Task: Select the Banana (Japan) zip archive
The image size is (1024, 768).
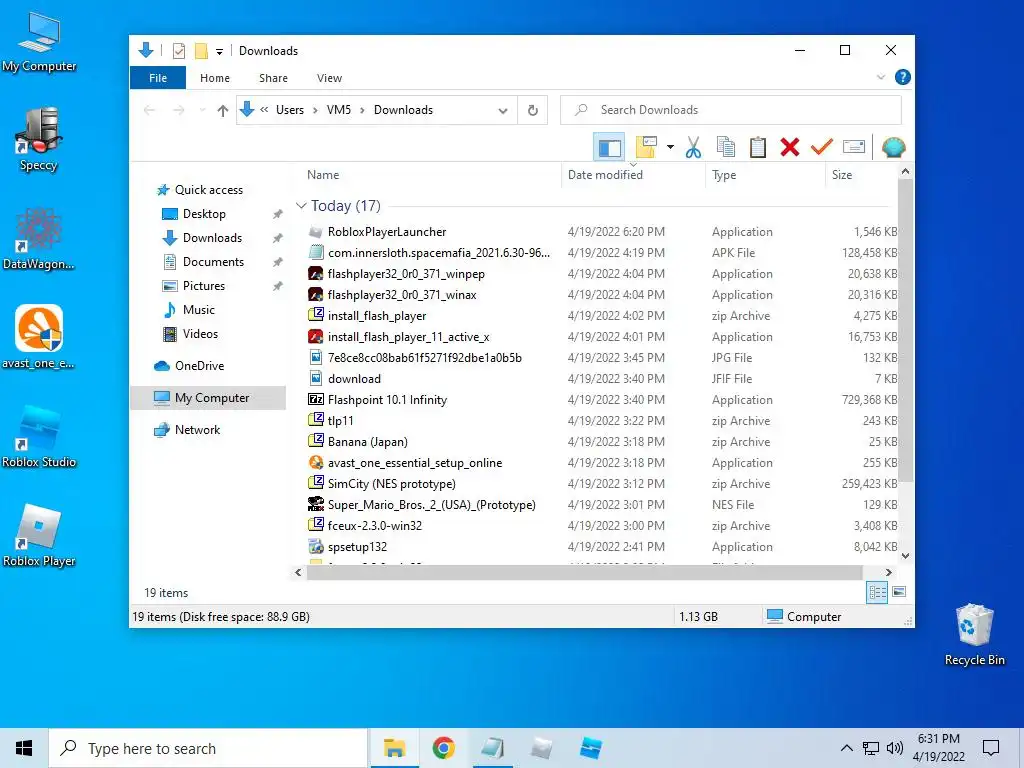Action: [367, 442]
